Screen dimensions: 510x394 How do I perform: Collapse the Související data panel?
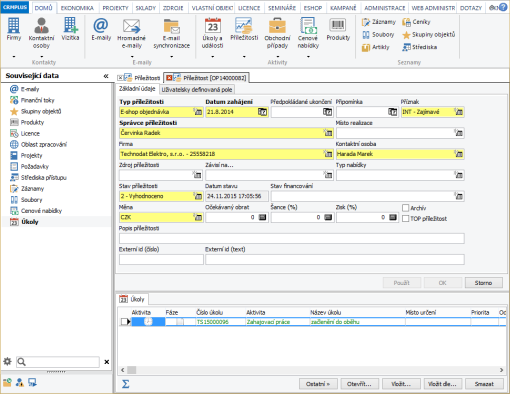pos(106,76)
